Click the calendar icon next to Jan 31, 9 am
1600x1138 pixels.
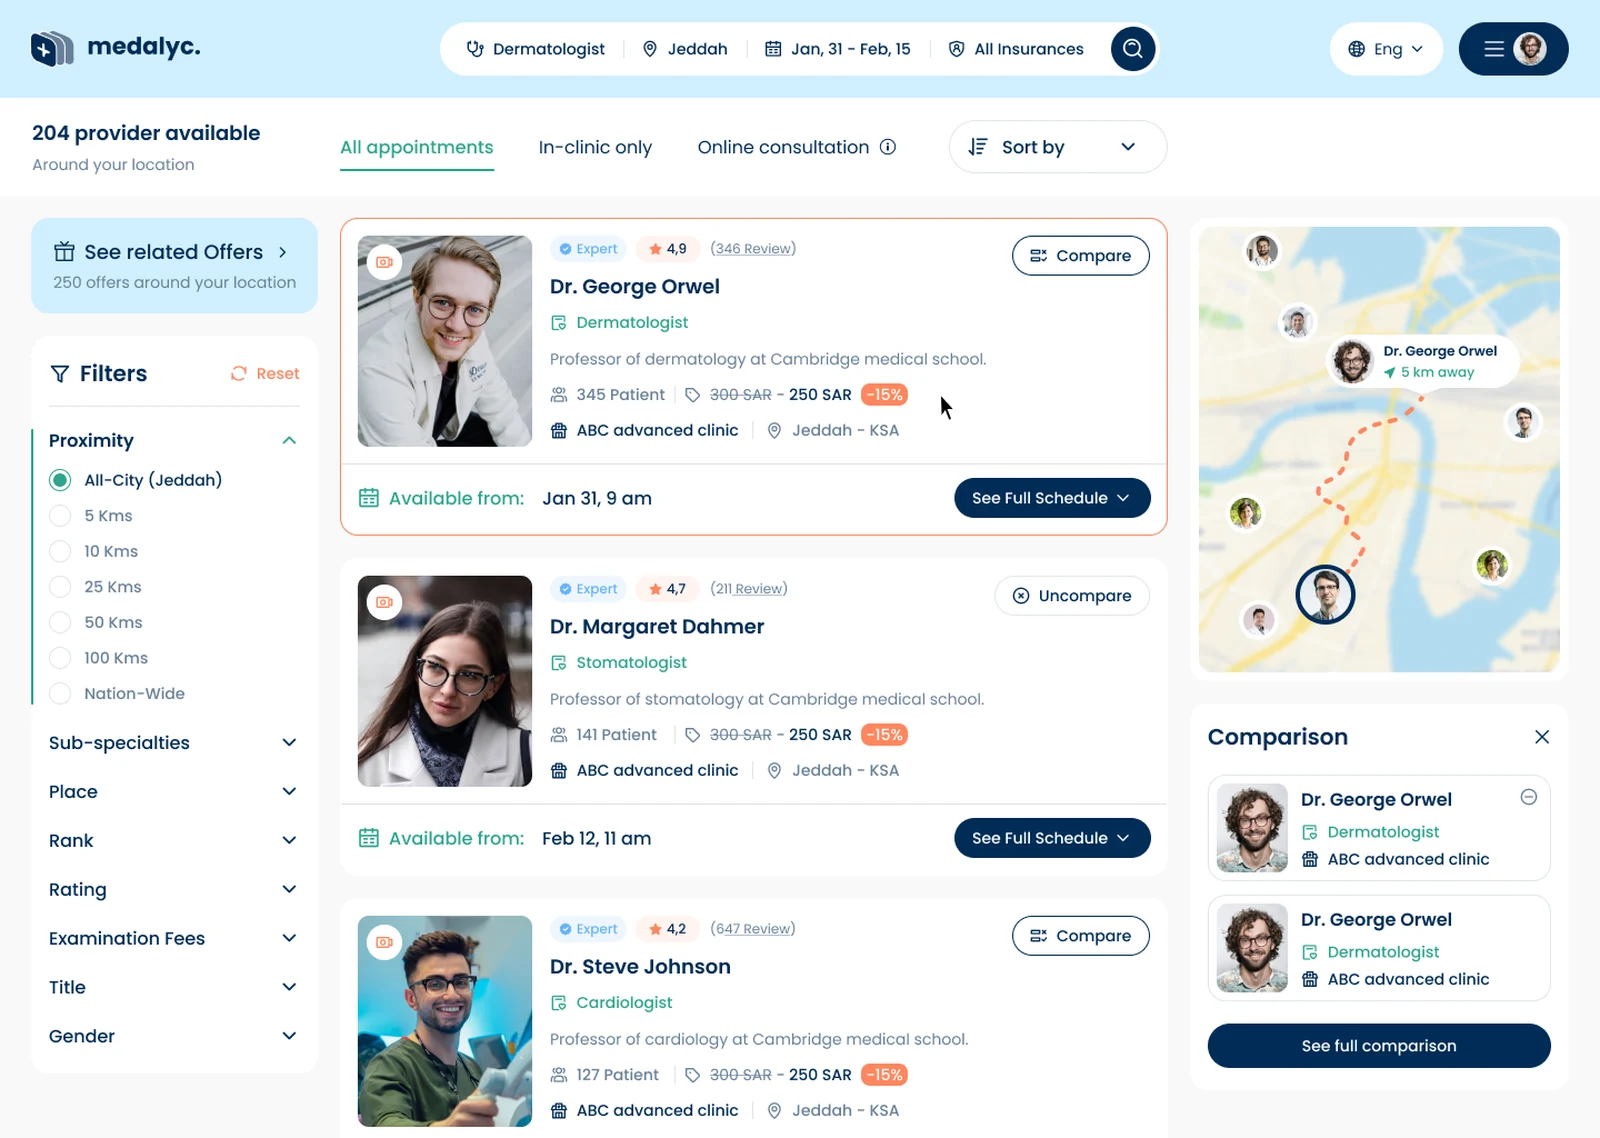coord(369,498)
